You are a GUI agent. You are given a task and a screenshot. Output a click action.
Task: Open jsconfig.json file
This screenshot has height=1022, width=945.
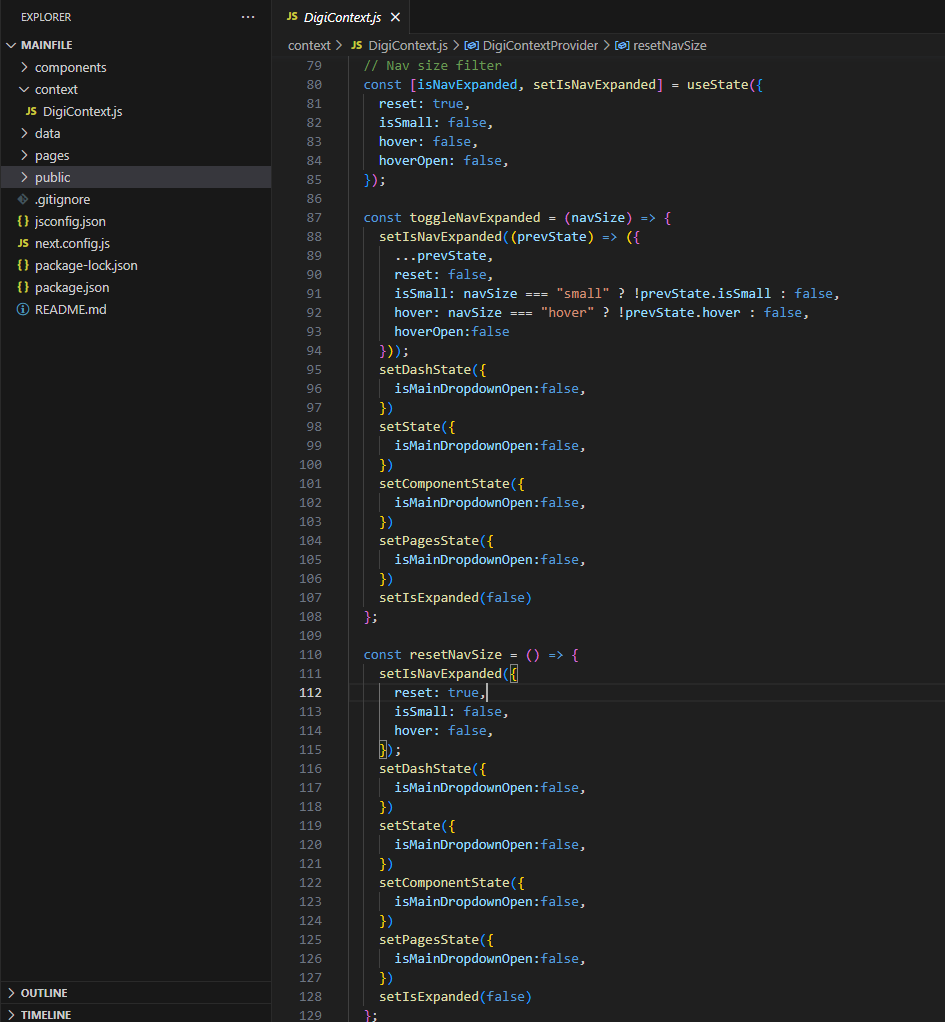coord(70,222)
